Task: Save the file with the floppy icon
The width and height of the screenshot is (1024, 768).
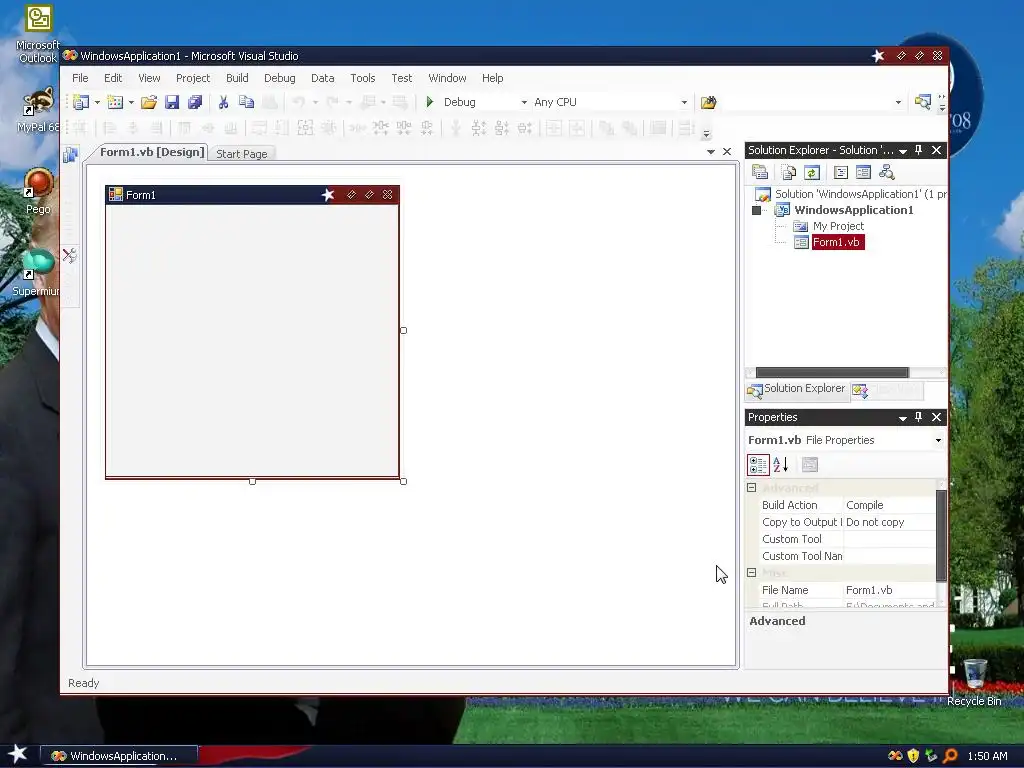Action: tap(172, 102)
